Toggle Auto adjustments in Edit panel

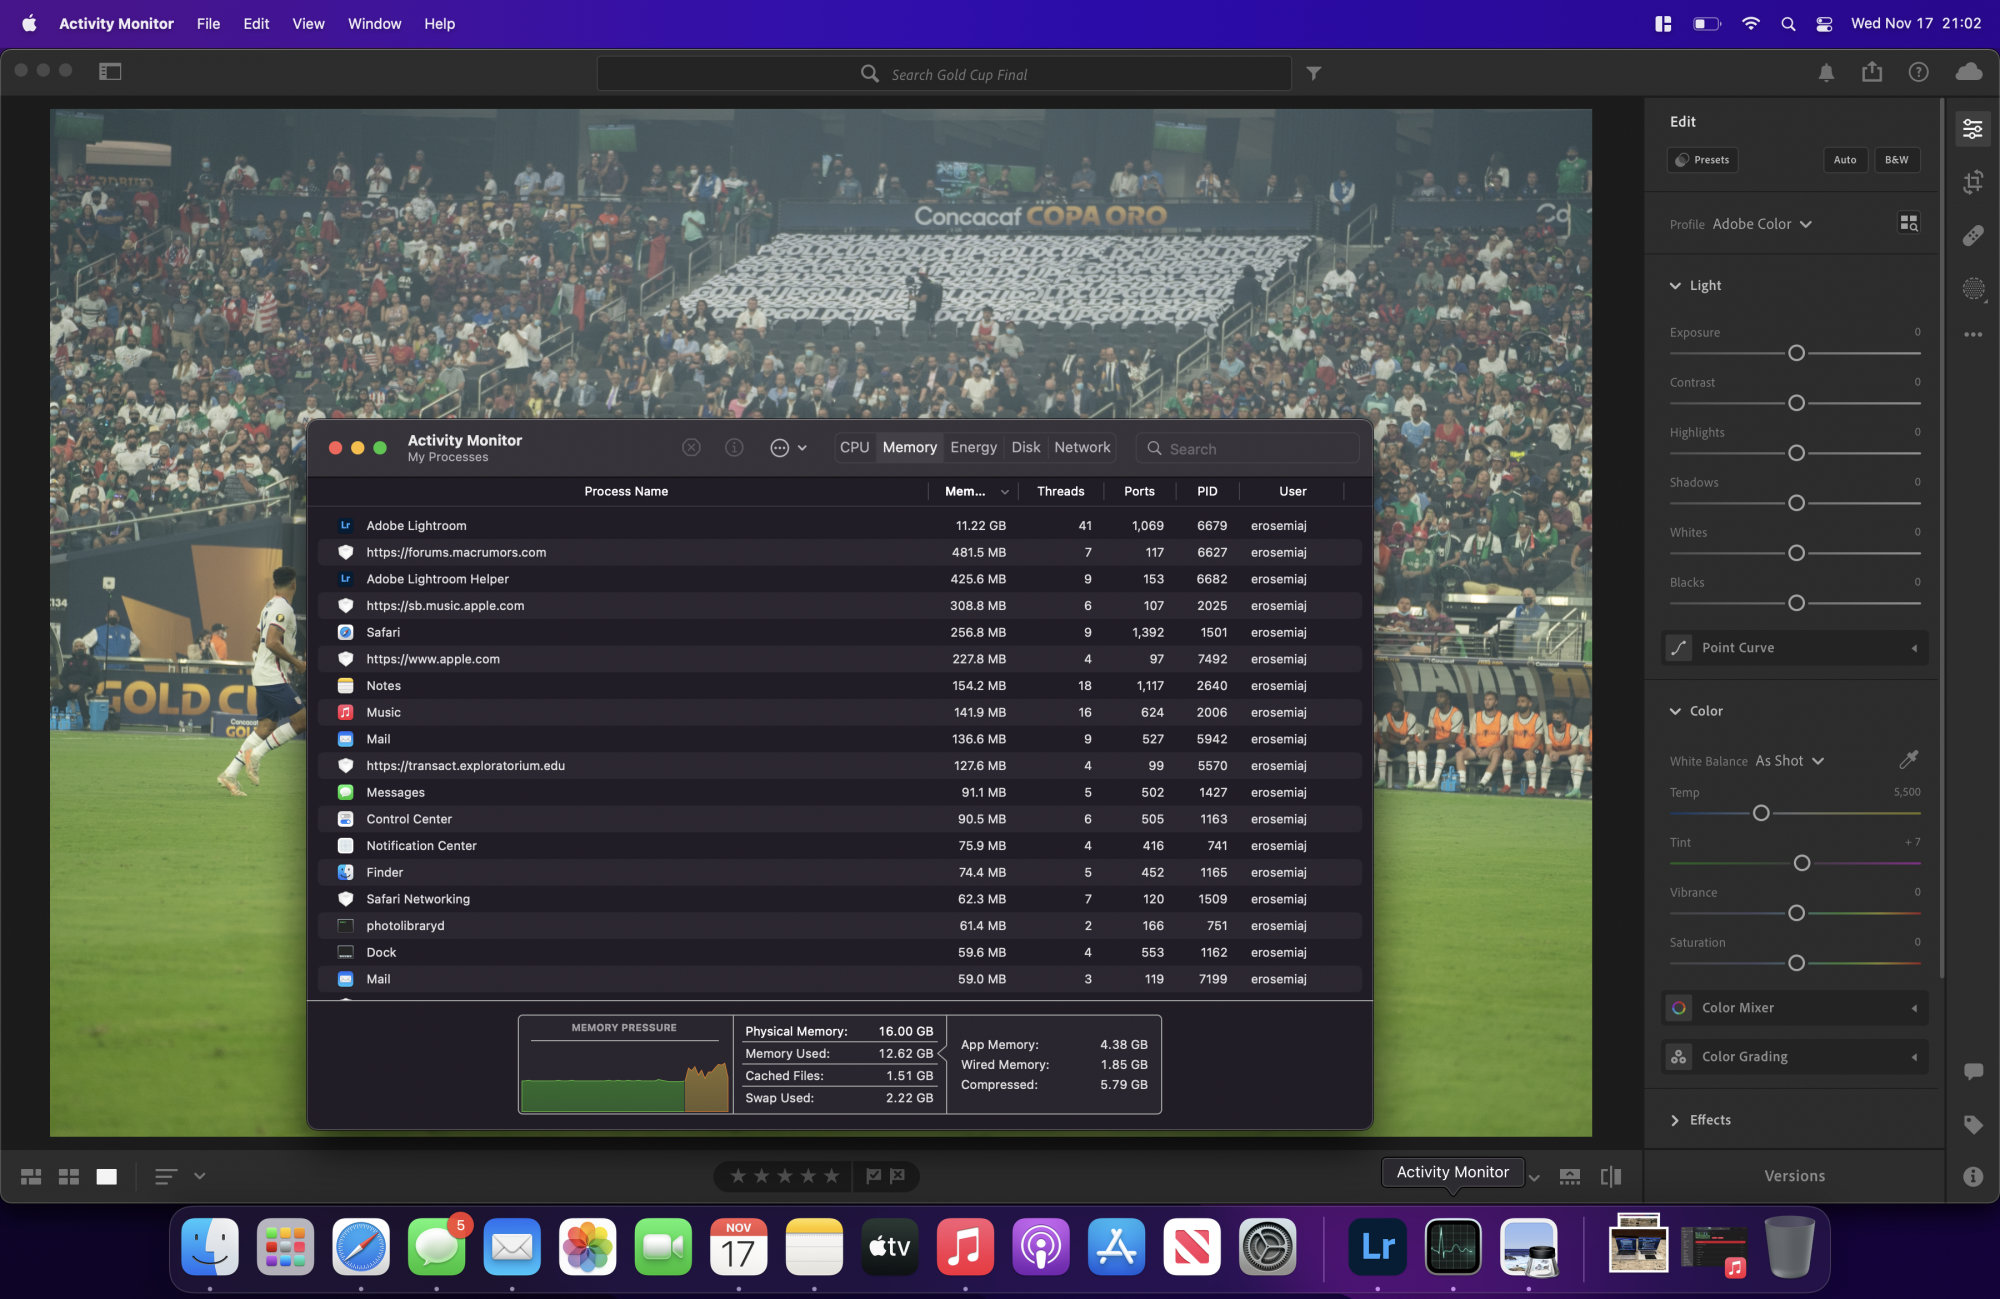1844,160
